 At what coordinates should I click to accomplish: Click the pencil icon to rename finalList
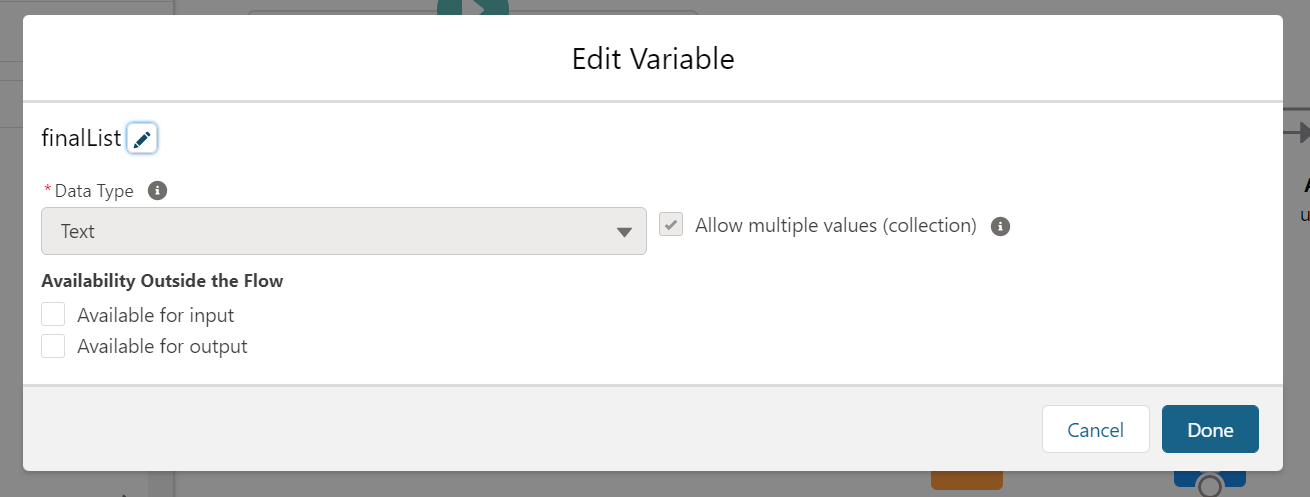click(142, 139)
